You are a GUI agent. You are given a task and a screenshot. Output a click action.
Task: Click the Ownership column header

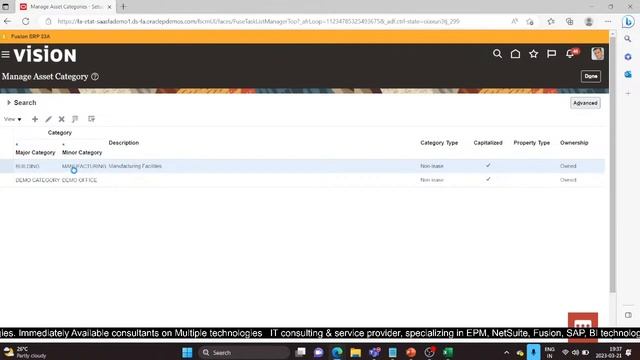(x=574, y=143)
